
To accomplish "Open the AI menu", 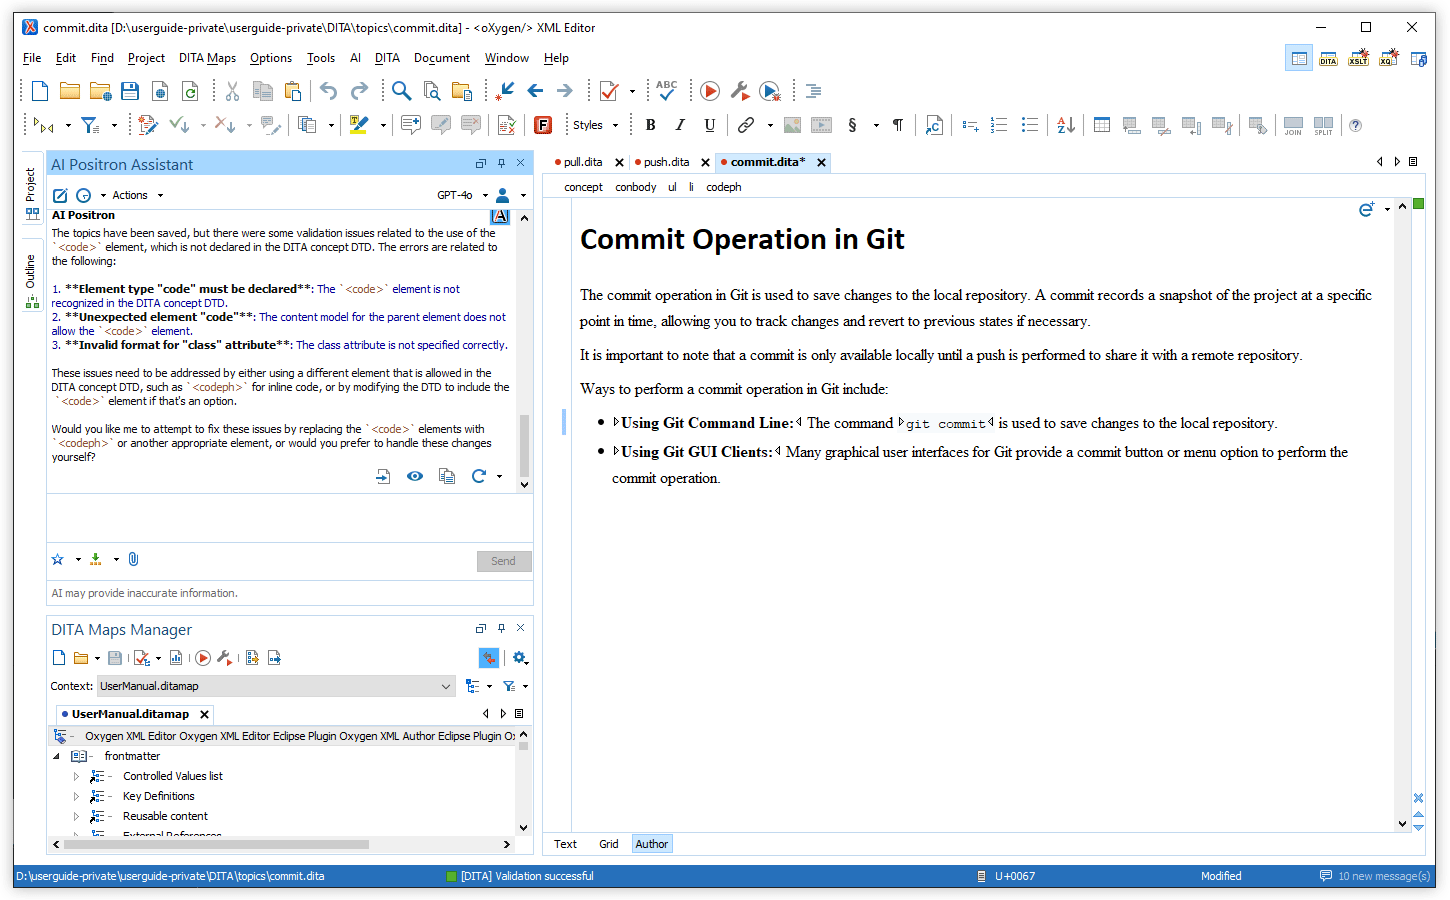I will coord(355,58).
